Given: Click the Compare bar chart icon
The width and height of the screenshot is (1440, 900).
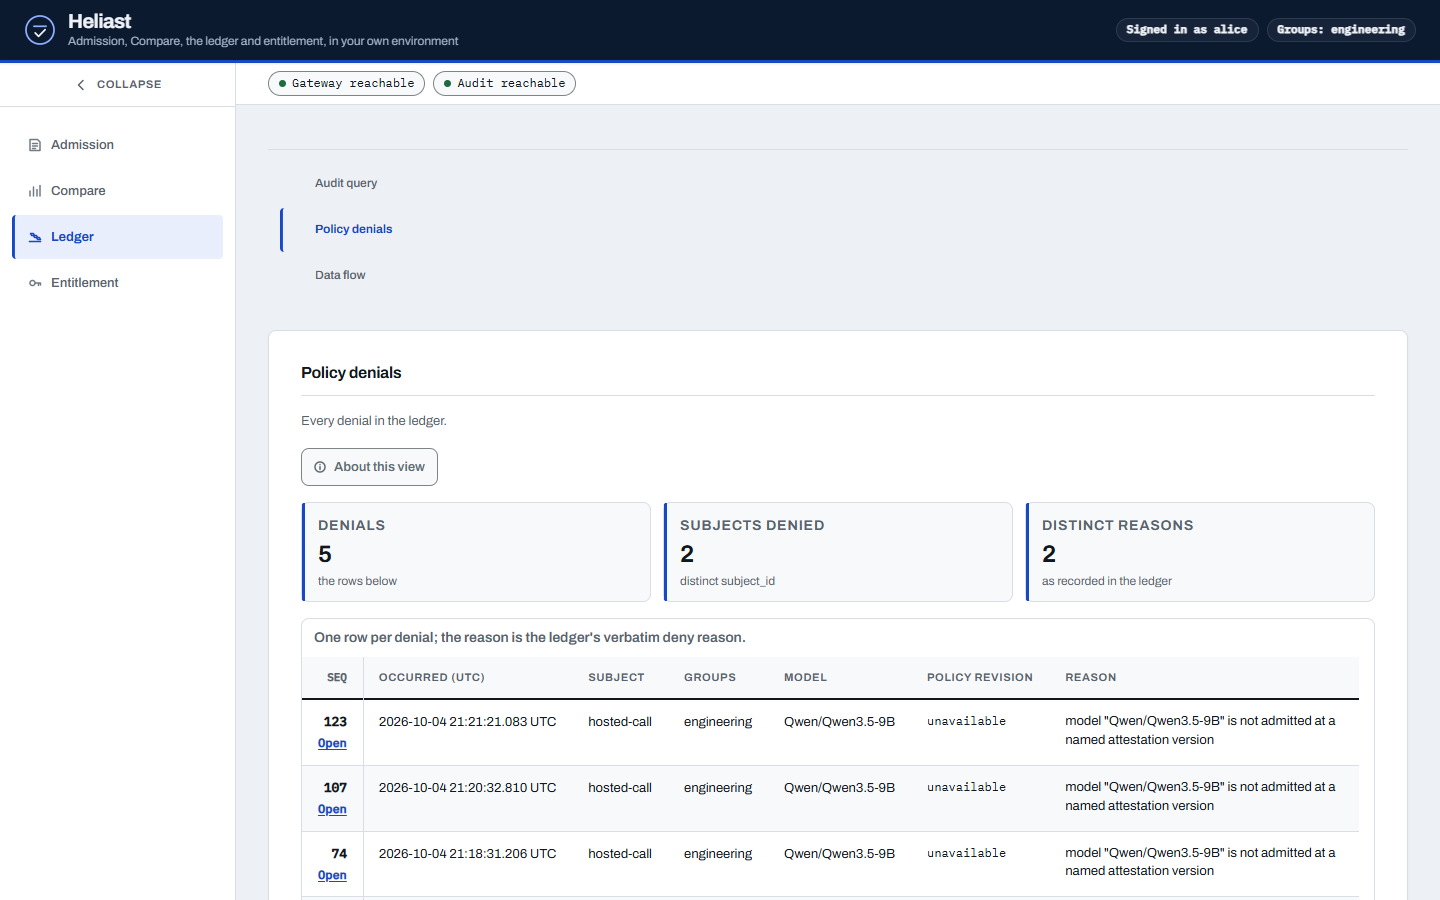Looking at the screenshot, I should coord(35,191).
